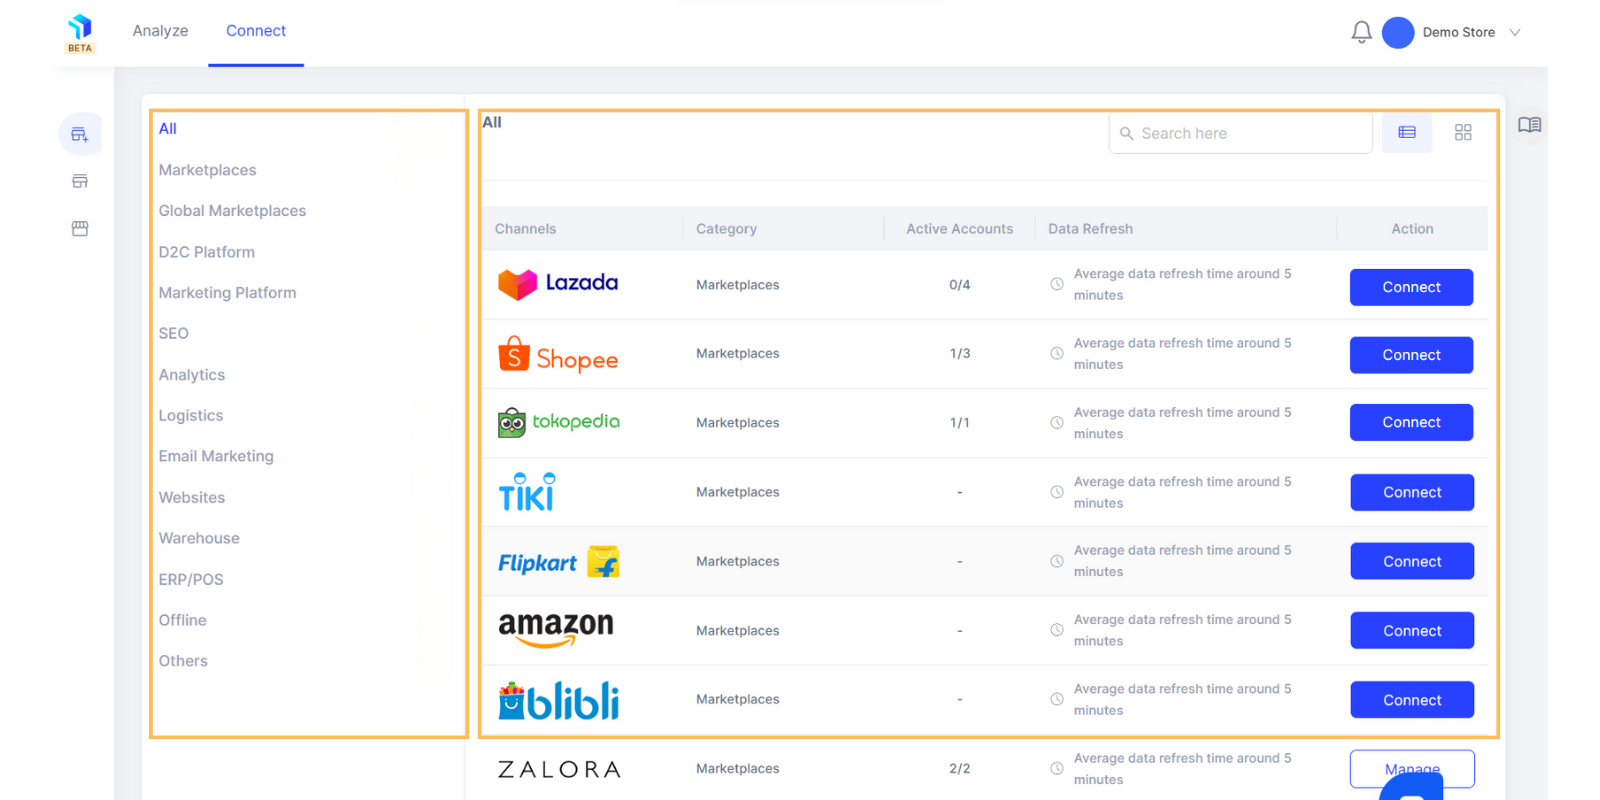Show Analytics channels
The height and width of the screenshot is (800, 1600).
(x=191, y=375)
